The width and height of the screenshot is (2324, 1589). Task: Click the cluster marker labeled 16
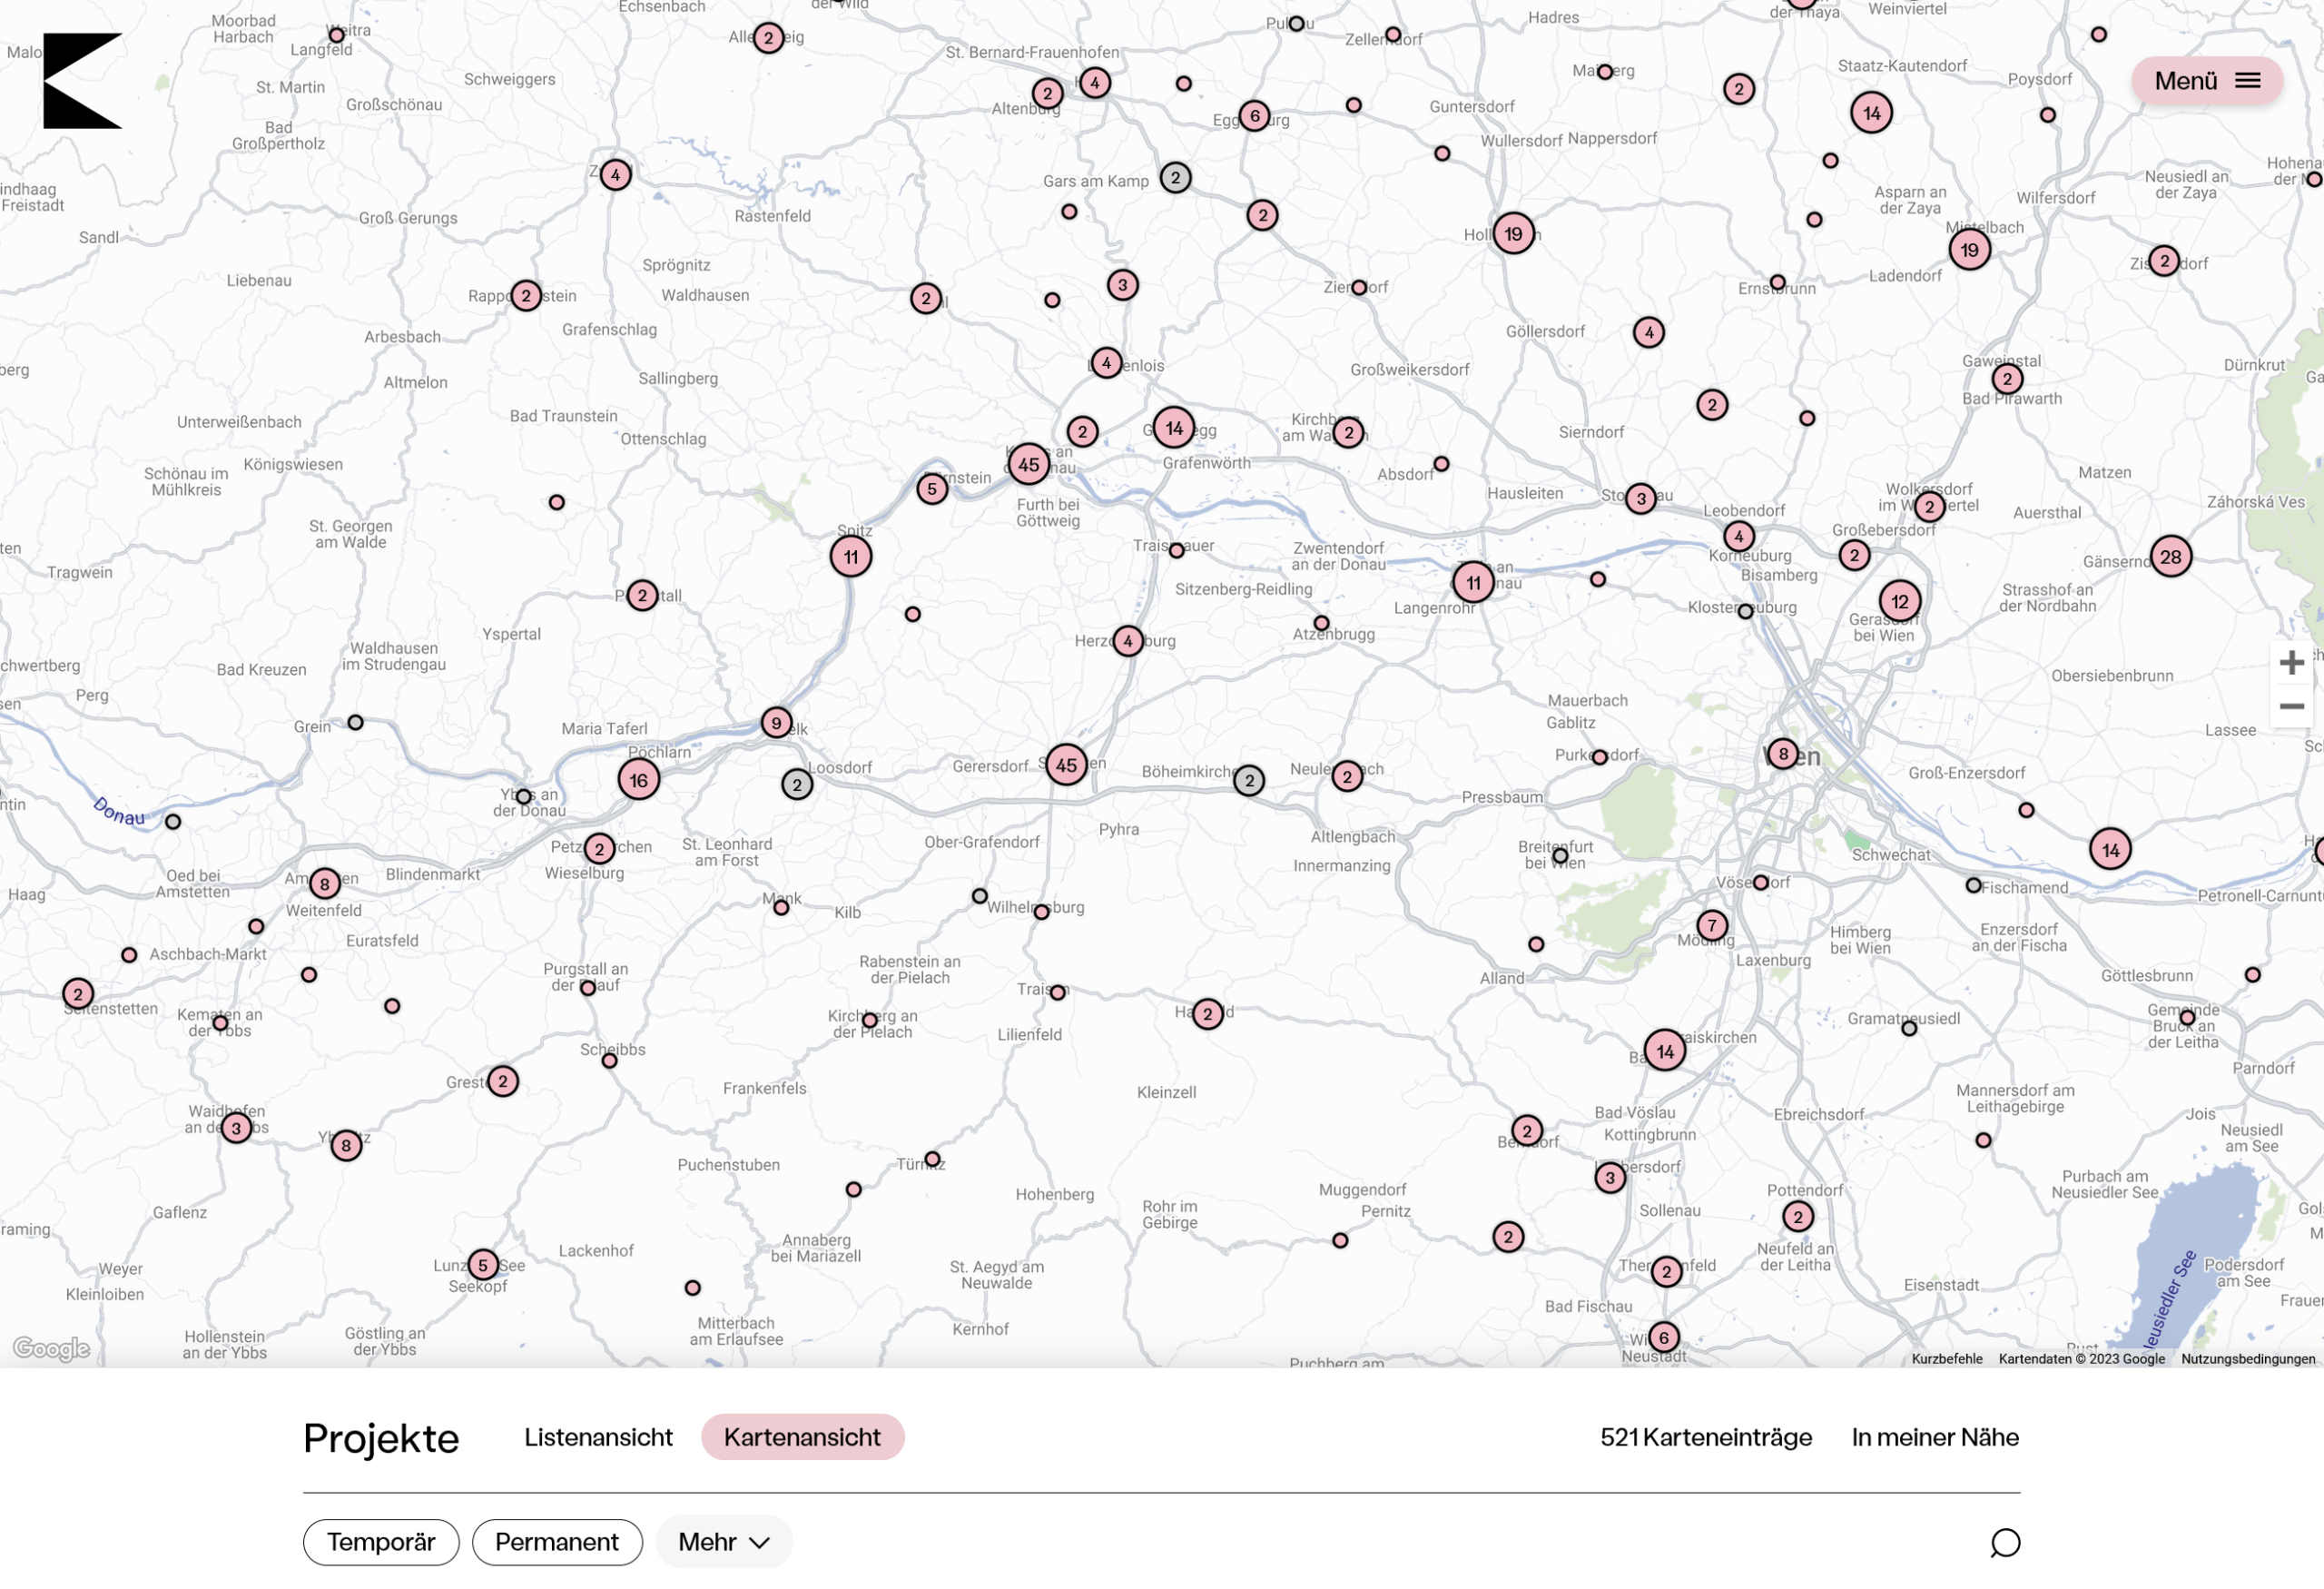(638, 780)
